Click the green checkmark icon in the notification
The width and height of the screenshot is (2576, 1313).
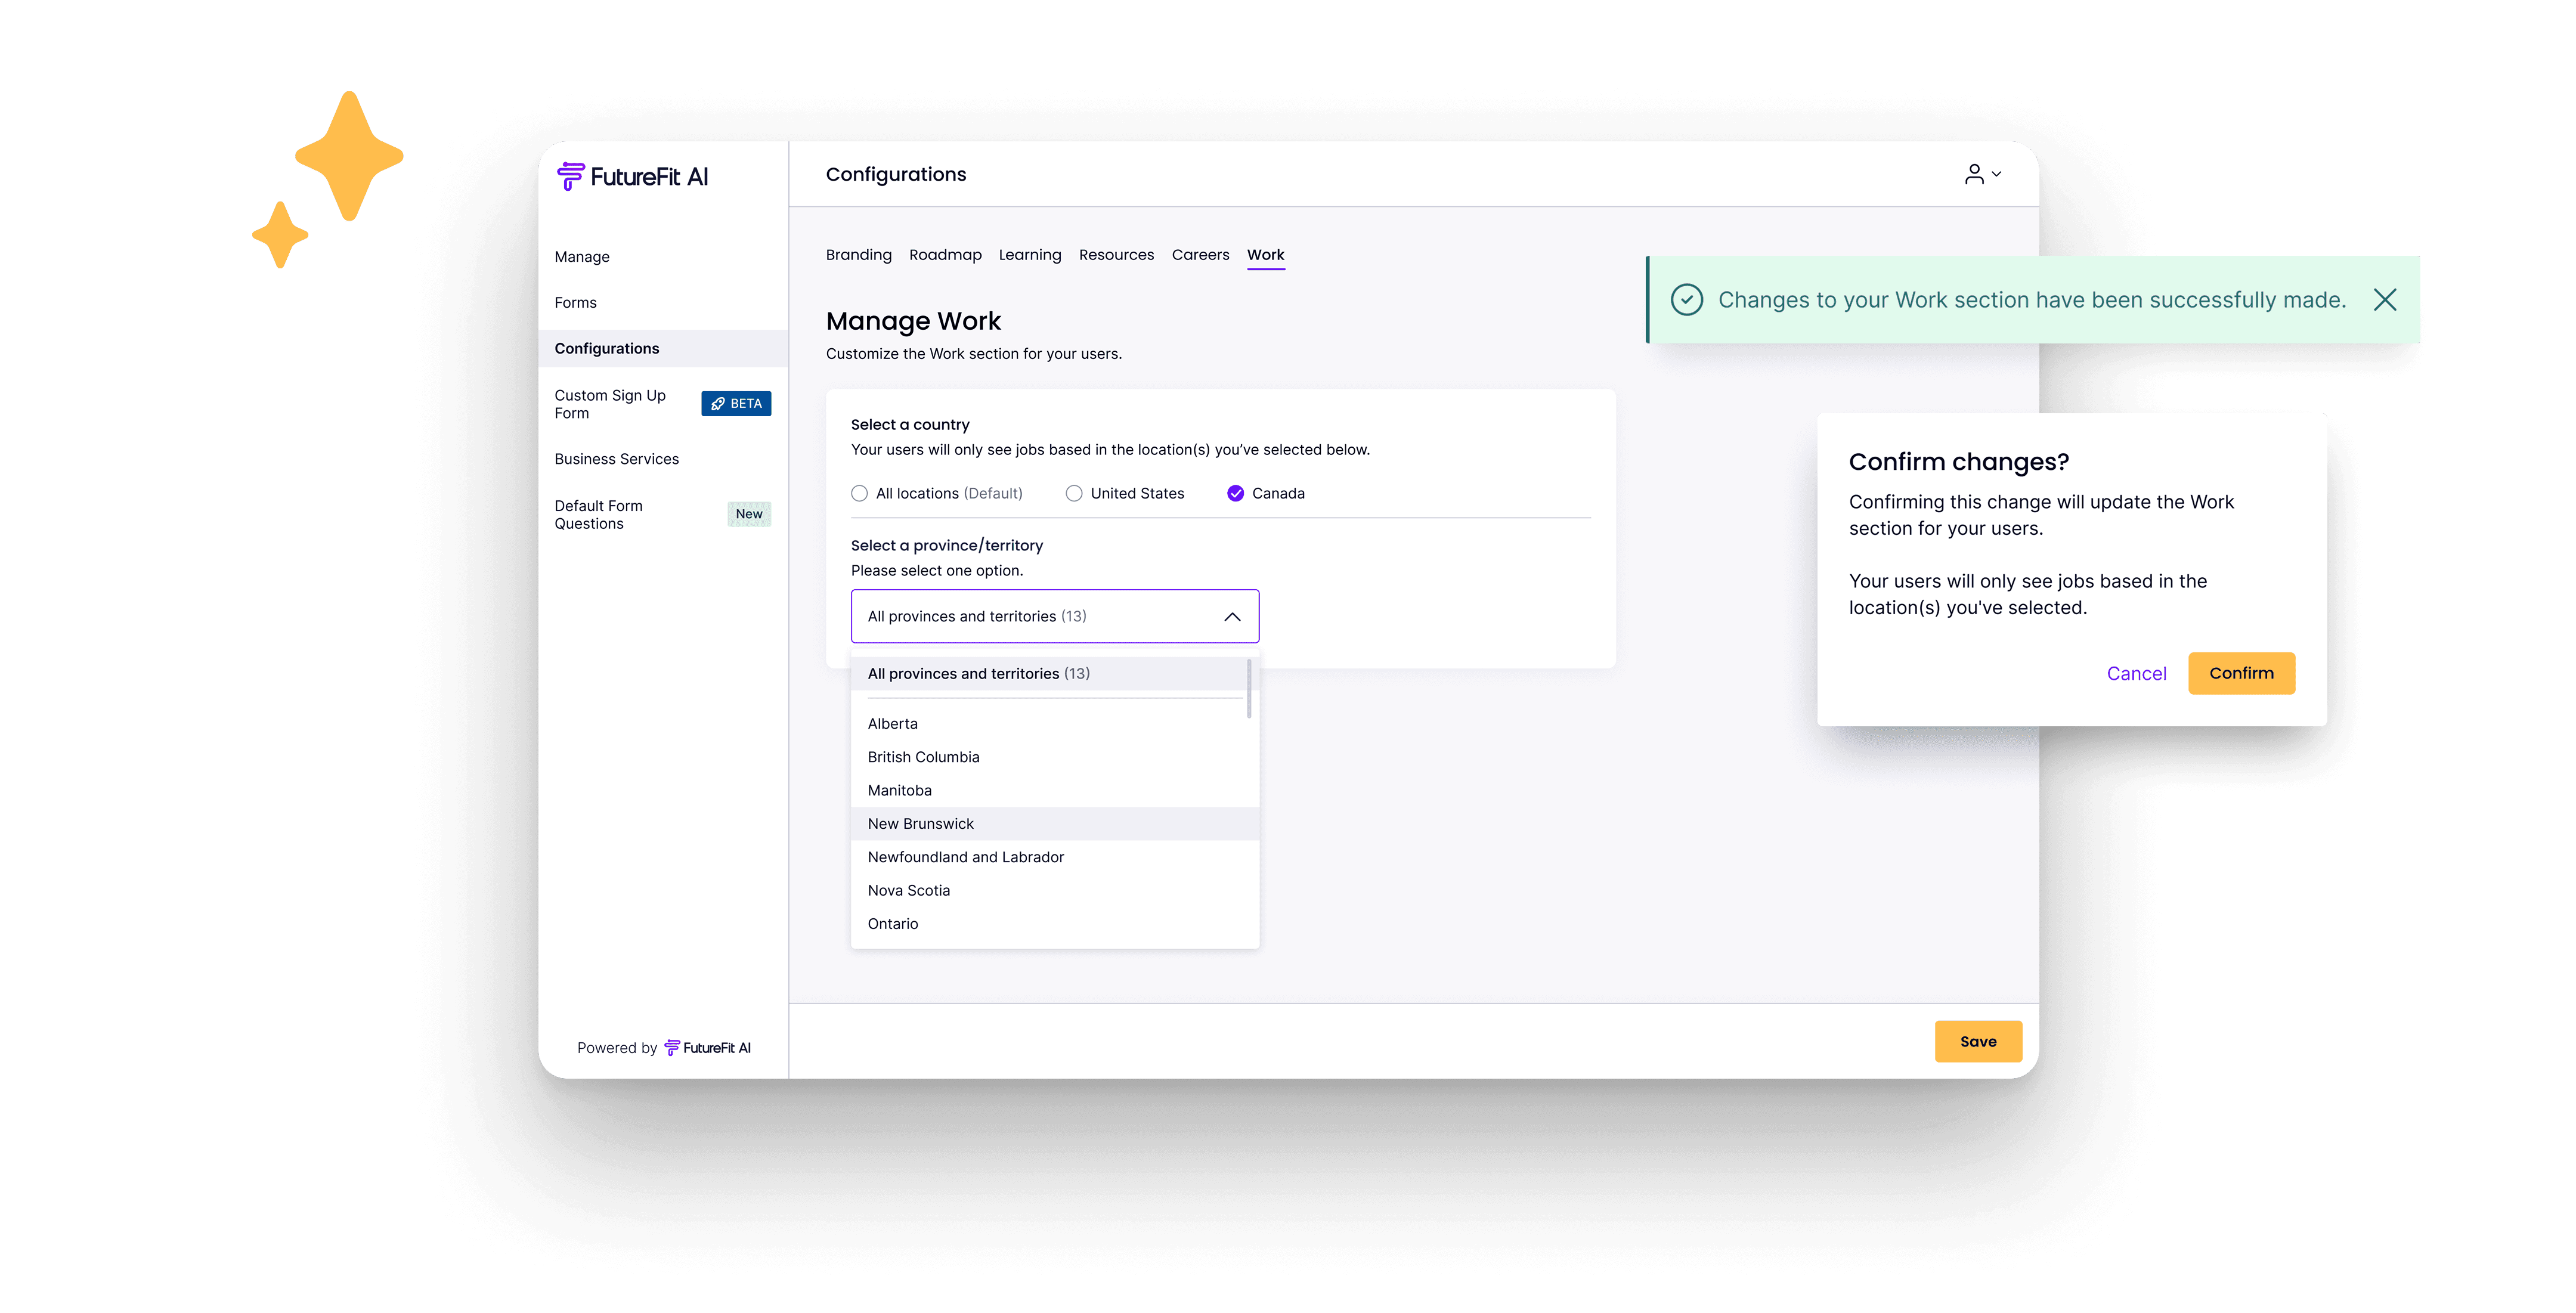[x=1686, y=300]
